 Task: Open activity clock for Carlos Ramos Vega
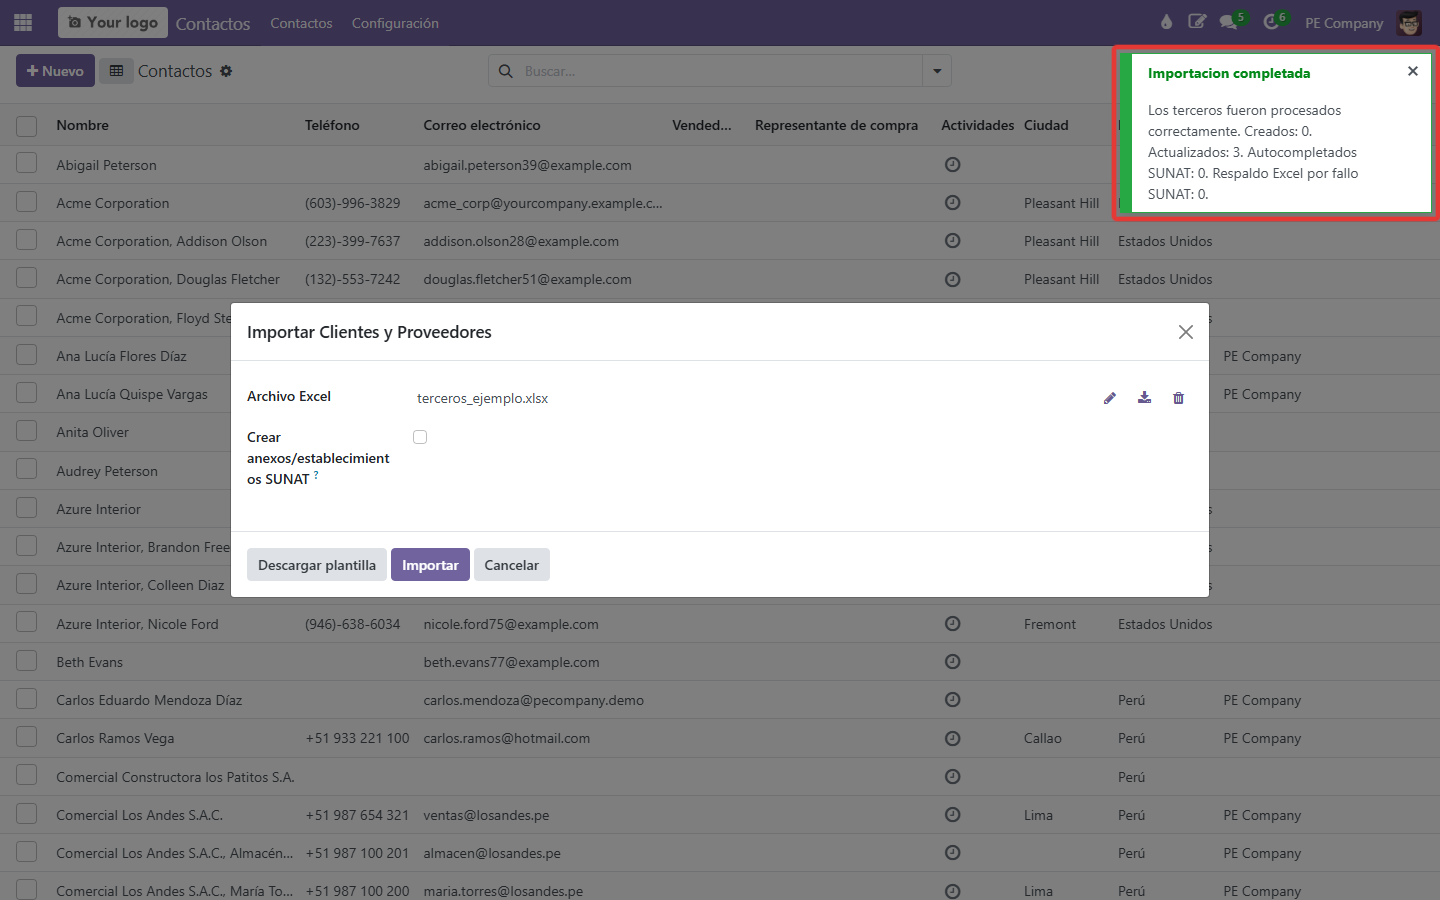(x=953, y=738)
